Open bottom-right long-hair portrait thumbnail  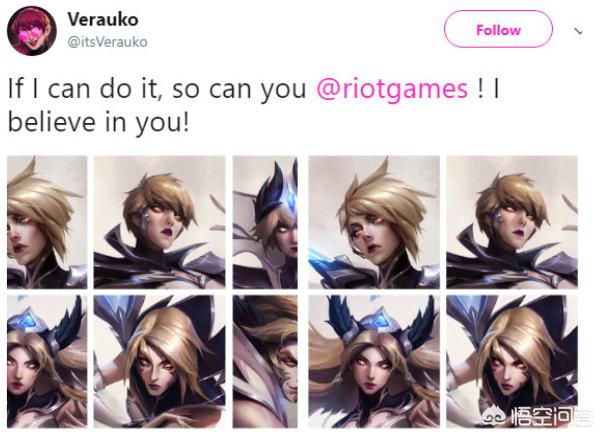click(512, 361)
